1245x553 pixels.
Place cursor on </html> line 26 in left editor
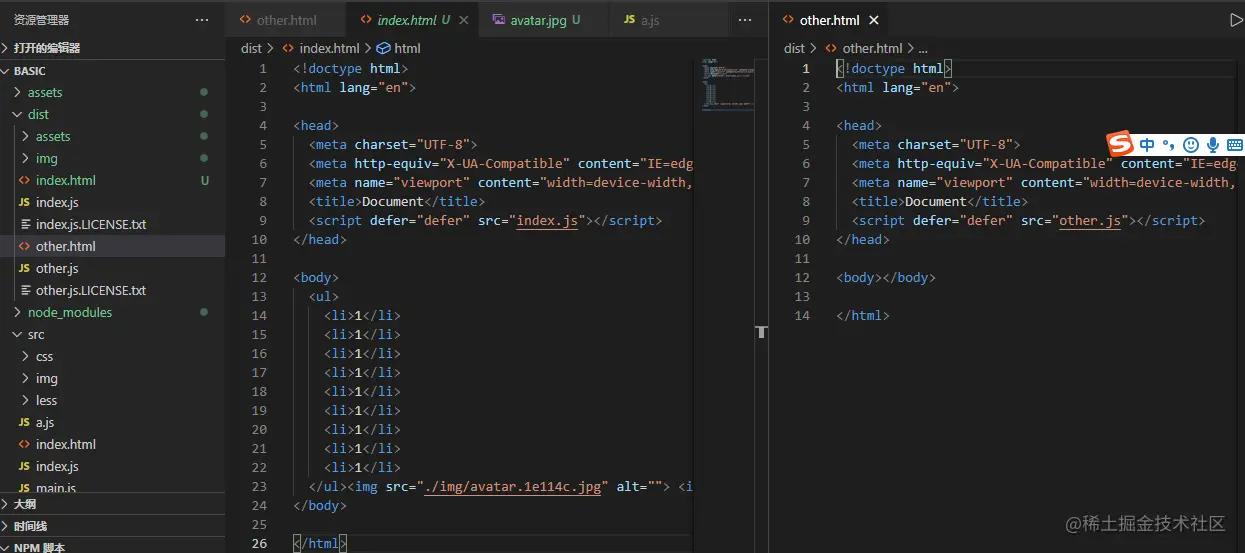pos(320,544)
